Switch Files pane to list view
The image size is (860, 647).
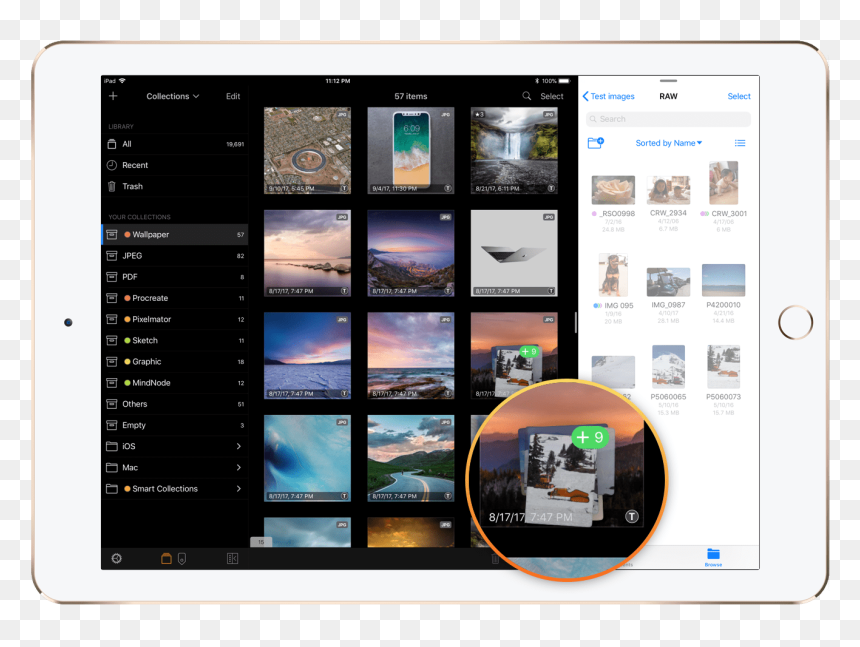[740, 143]
